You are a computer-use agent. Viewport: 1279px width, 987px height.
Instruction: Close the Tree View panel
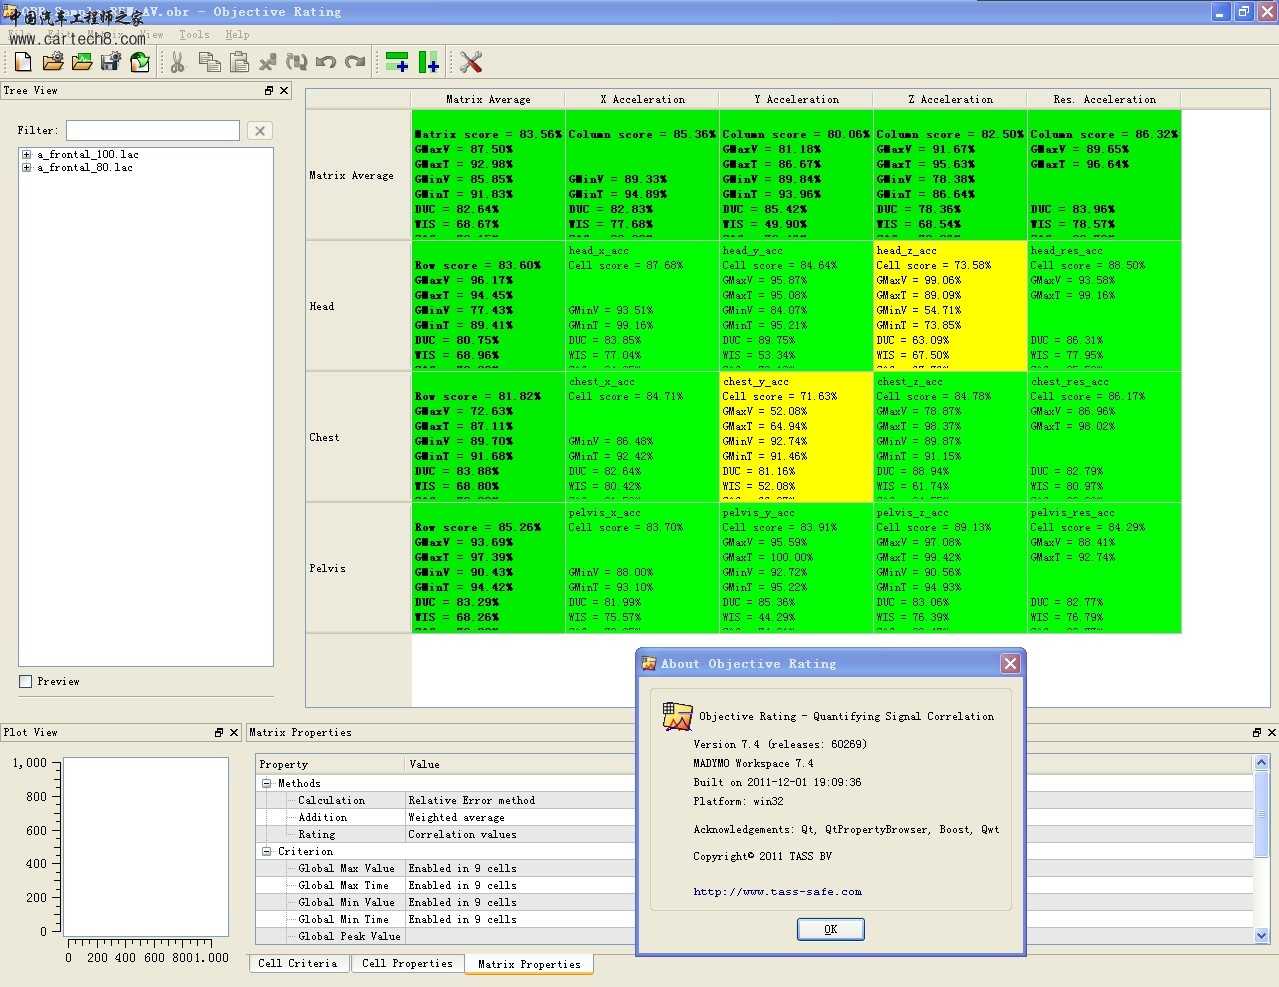tap(284, 91)
